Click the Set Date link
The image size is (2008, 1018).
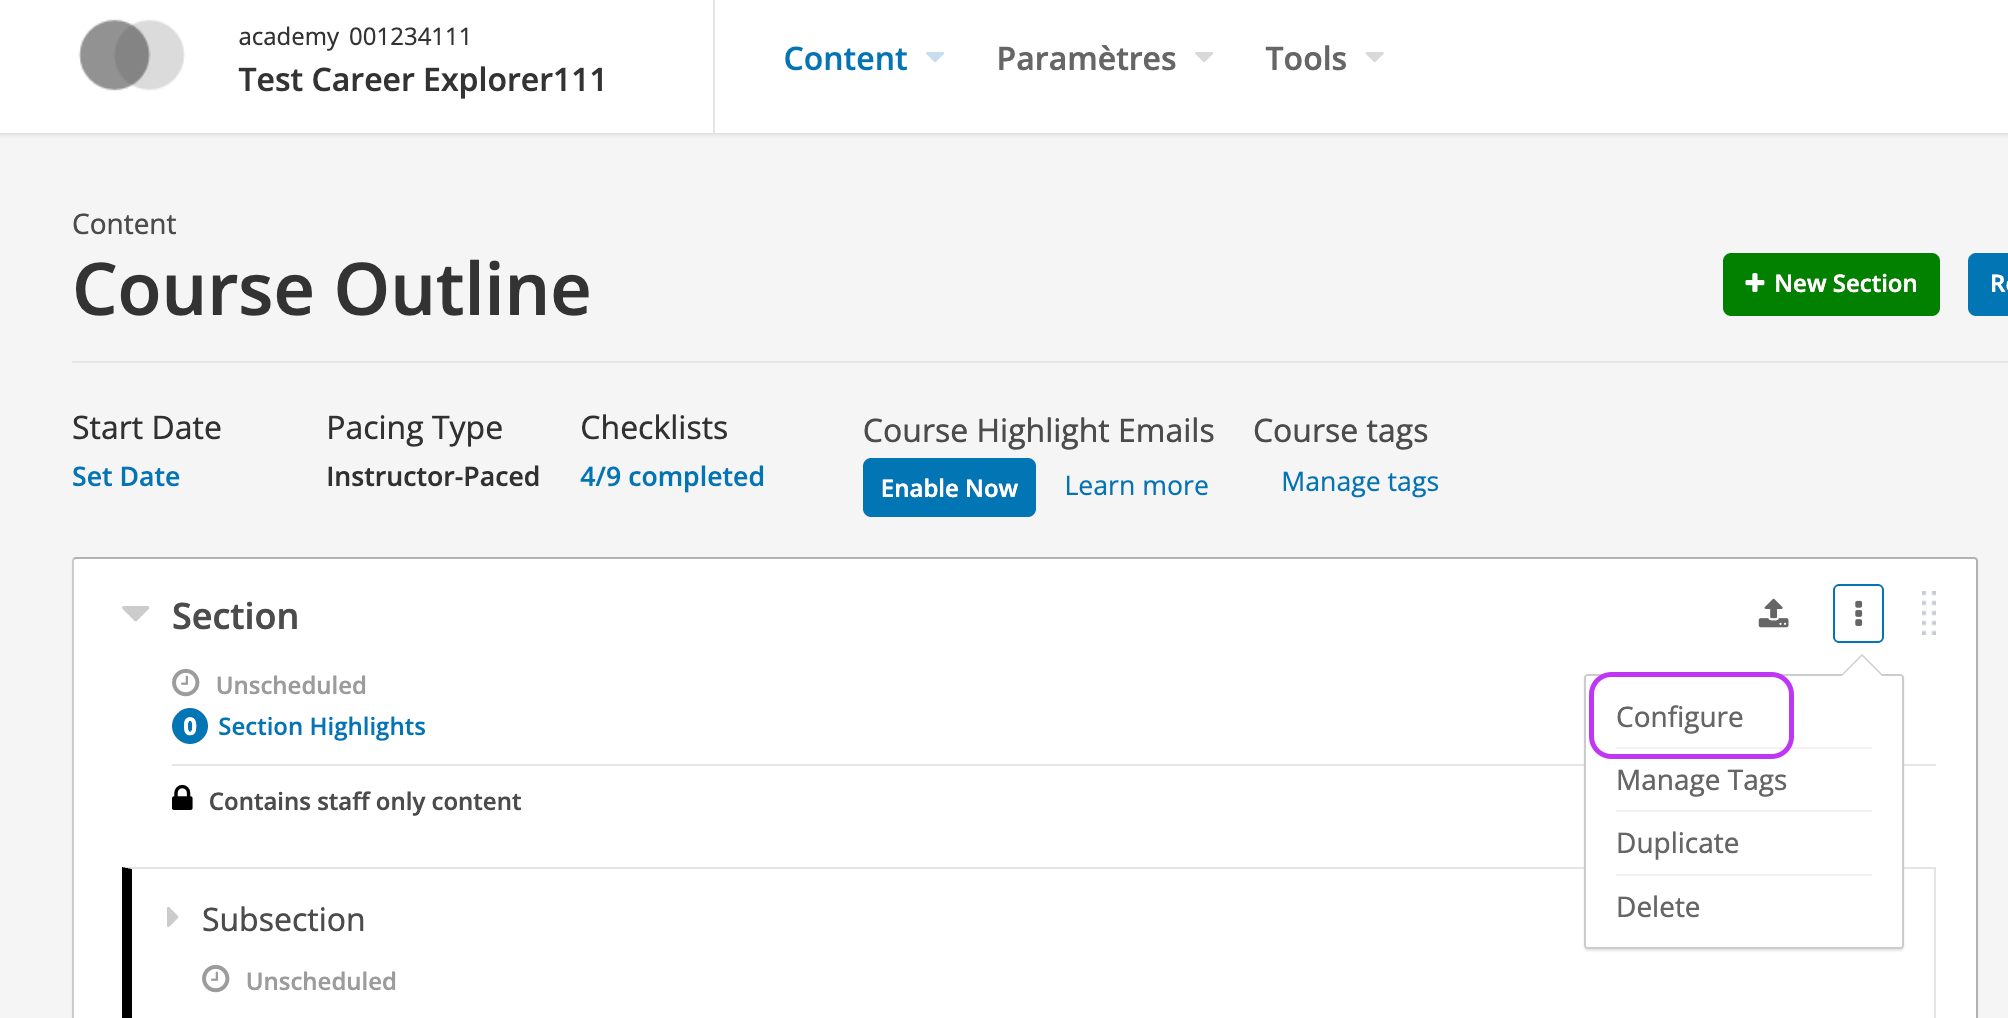(126, 477)
